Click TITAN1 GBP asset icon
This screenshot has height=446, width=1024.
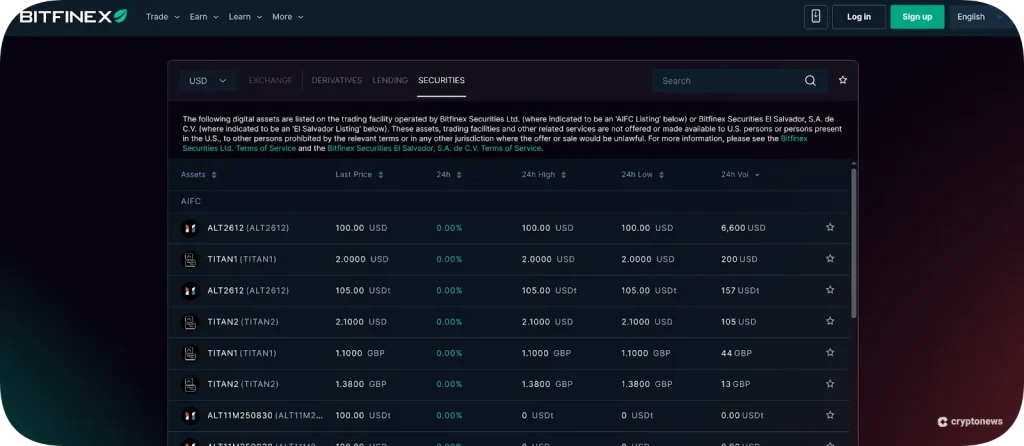point(189,353)
